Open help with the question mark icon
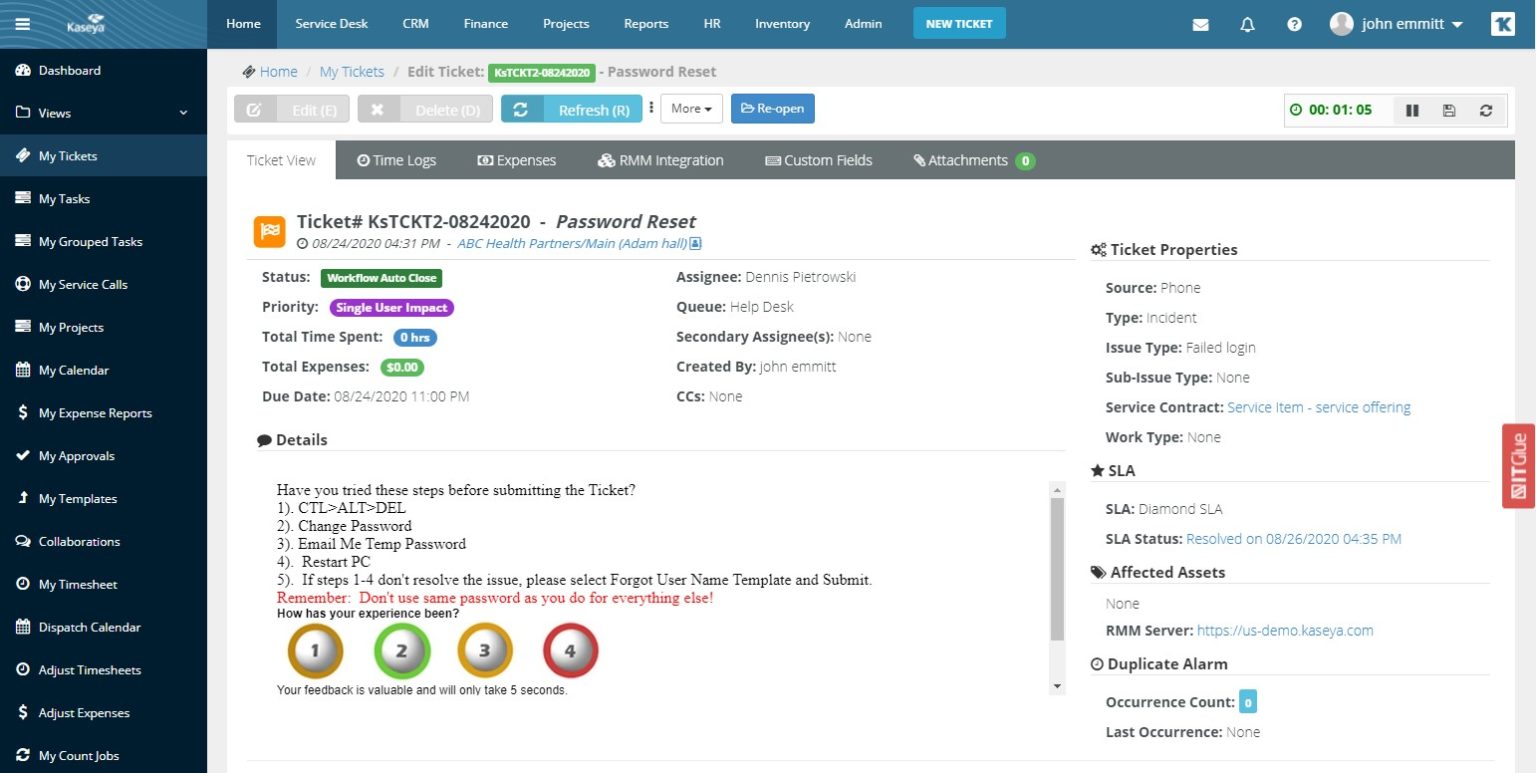 [x=1294, y=23]
